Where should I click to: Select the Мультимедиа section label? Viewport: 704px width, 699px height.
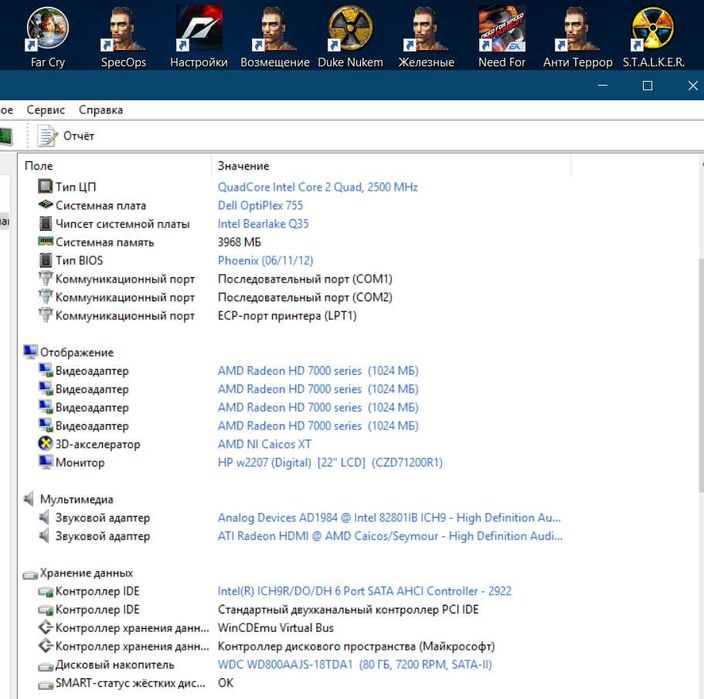pyautogui.click(x=77, y=499)
